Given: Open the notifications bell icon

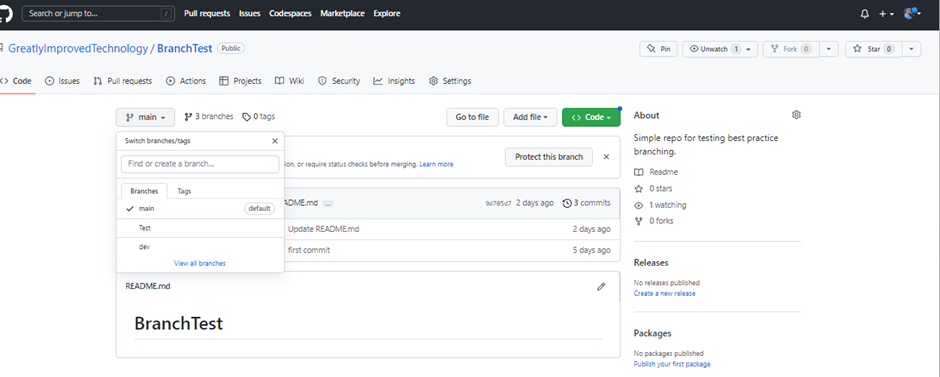Looking at the screenshot, I should coord(864,14).
